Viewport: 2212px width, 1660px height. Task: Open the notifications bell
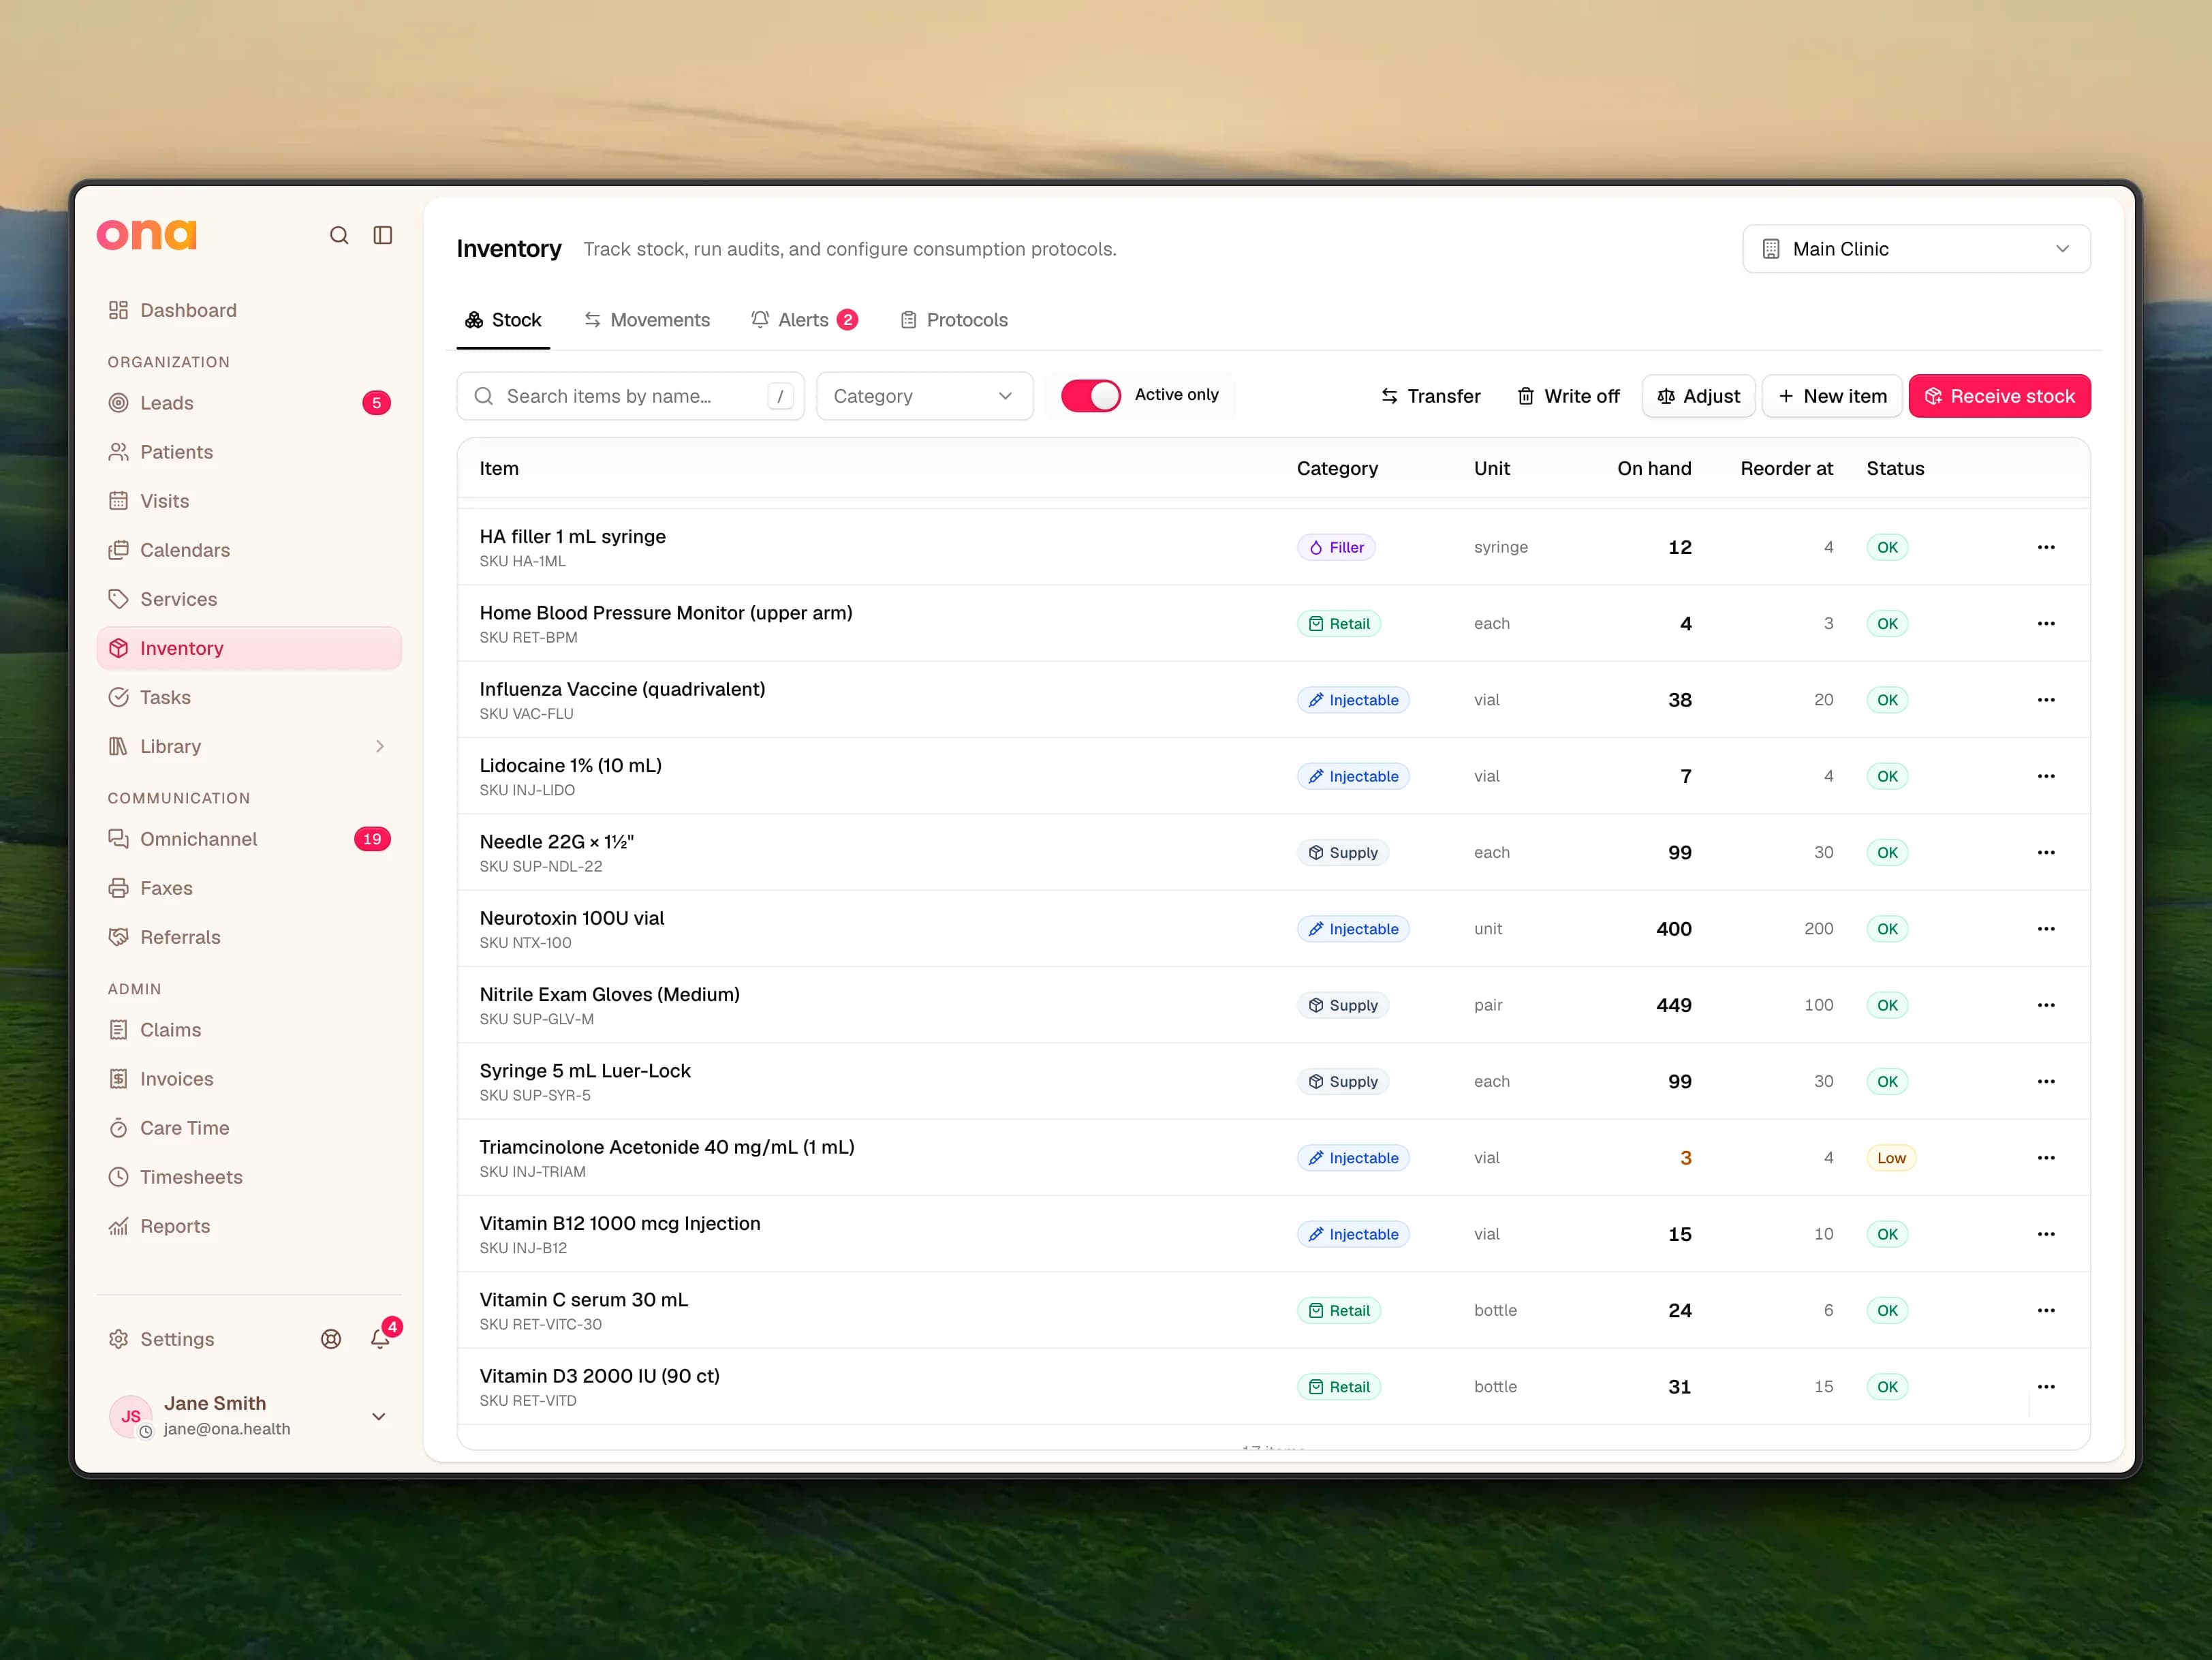pos(380,1339)
